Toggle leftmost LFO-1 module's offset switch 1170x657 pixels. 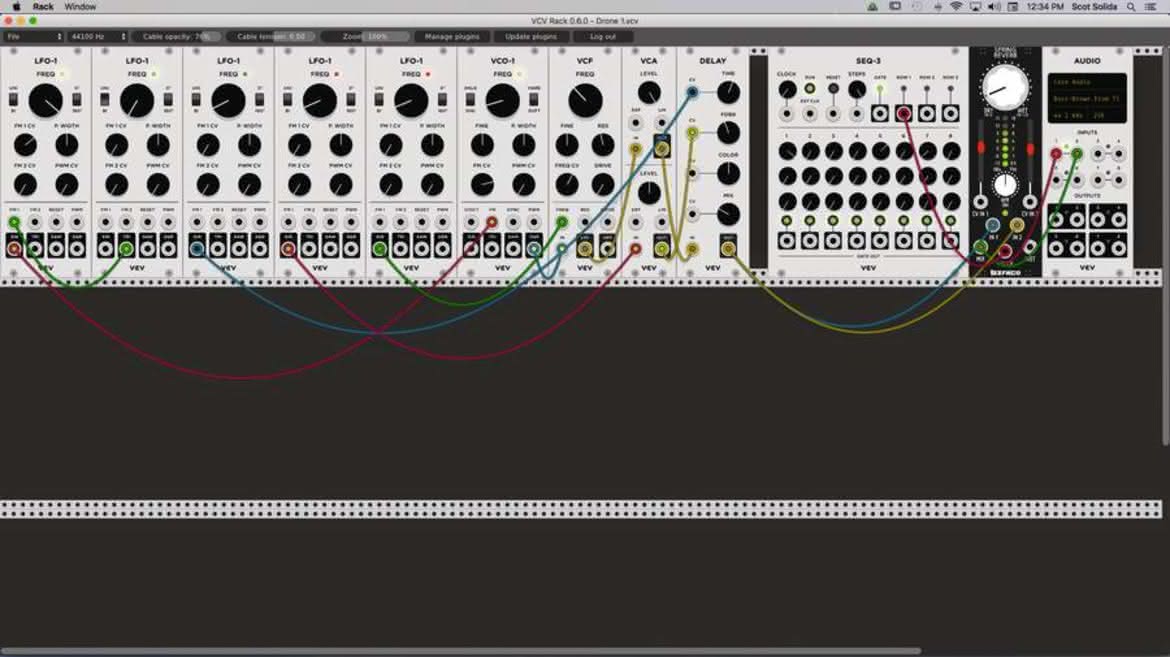(13, 99)
